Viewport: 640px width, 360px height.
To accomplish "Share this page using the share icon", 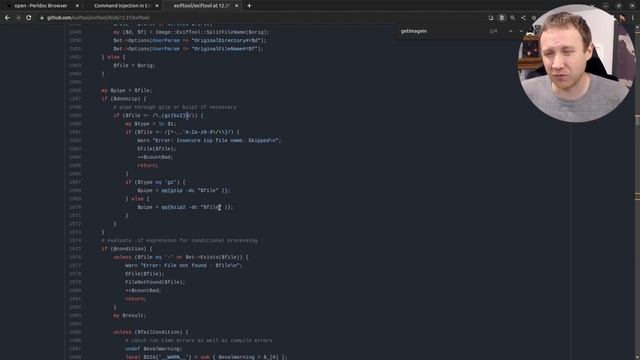I will (523, 18).
